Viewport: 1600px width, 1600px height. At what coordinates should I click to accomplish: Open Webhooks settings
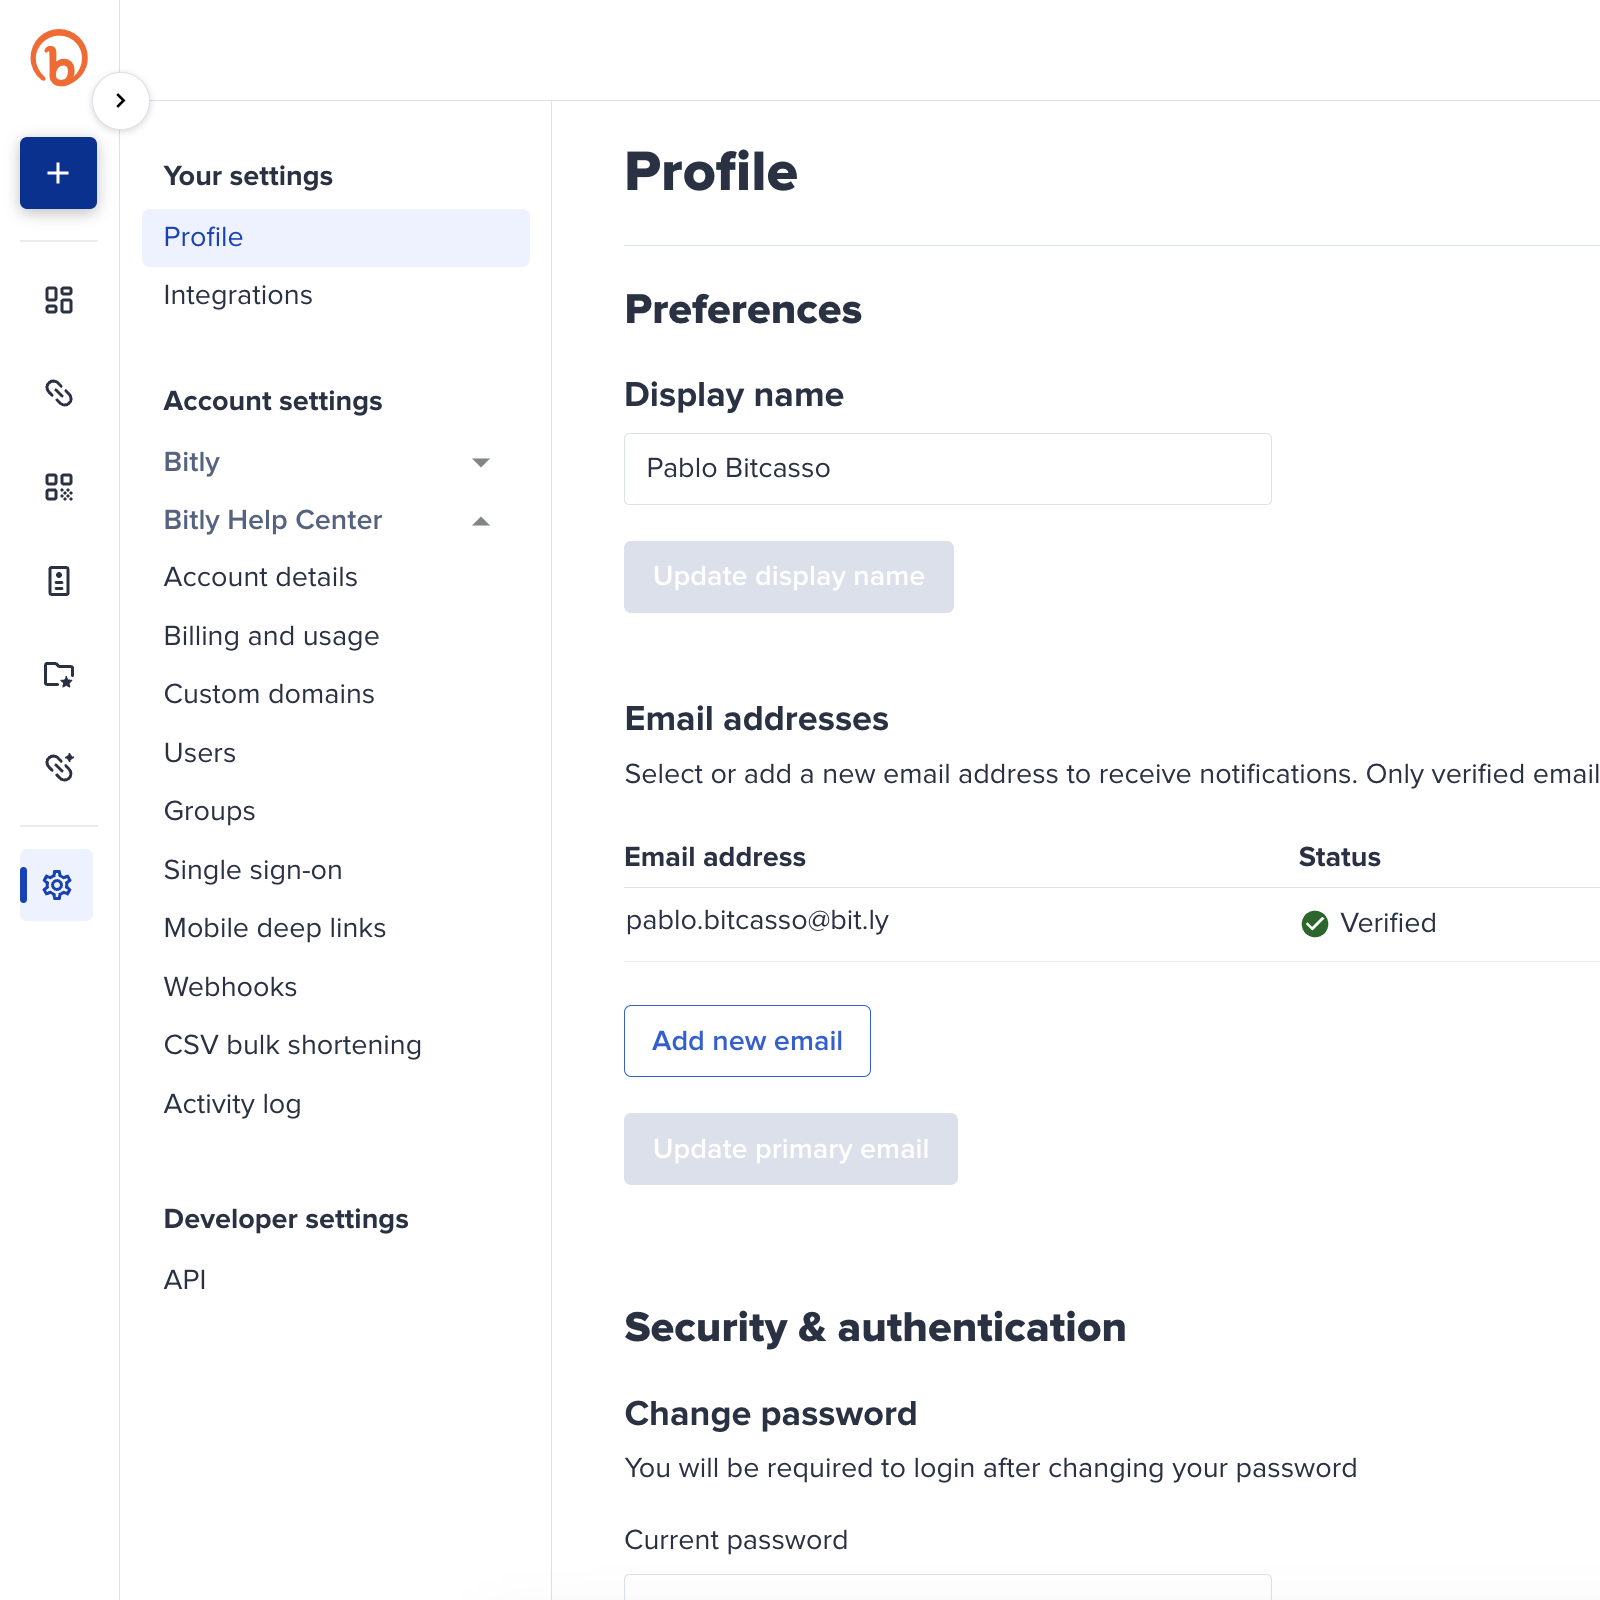(x=231, y=987)
